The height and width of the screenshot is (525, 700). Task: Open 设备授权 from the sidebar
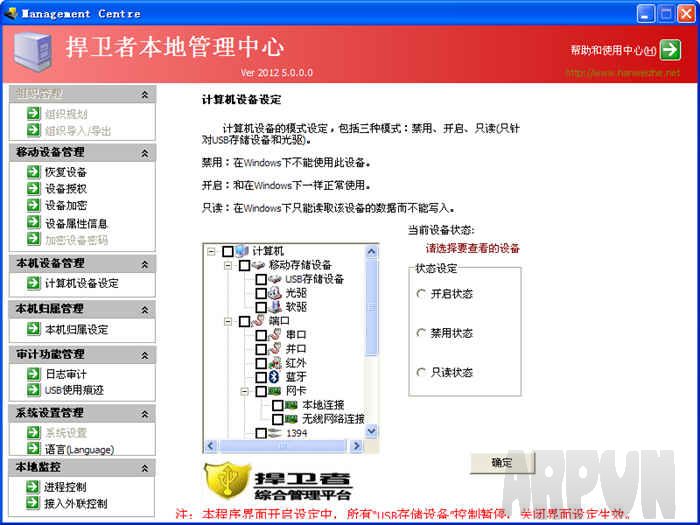pyautogui.click(x=66, y=188)
